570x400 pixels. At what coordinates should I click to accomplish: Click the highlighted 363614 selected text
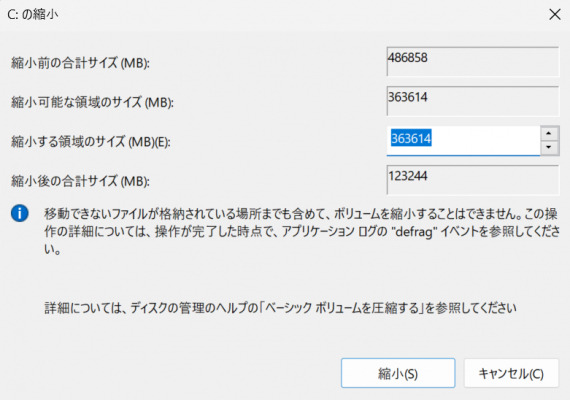click(x=411, y=138)
